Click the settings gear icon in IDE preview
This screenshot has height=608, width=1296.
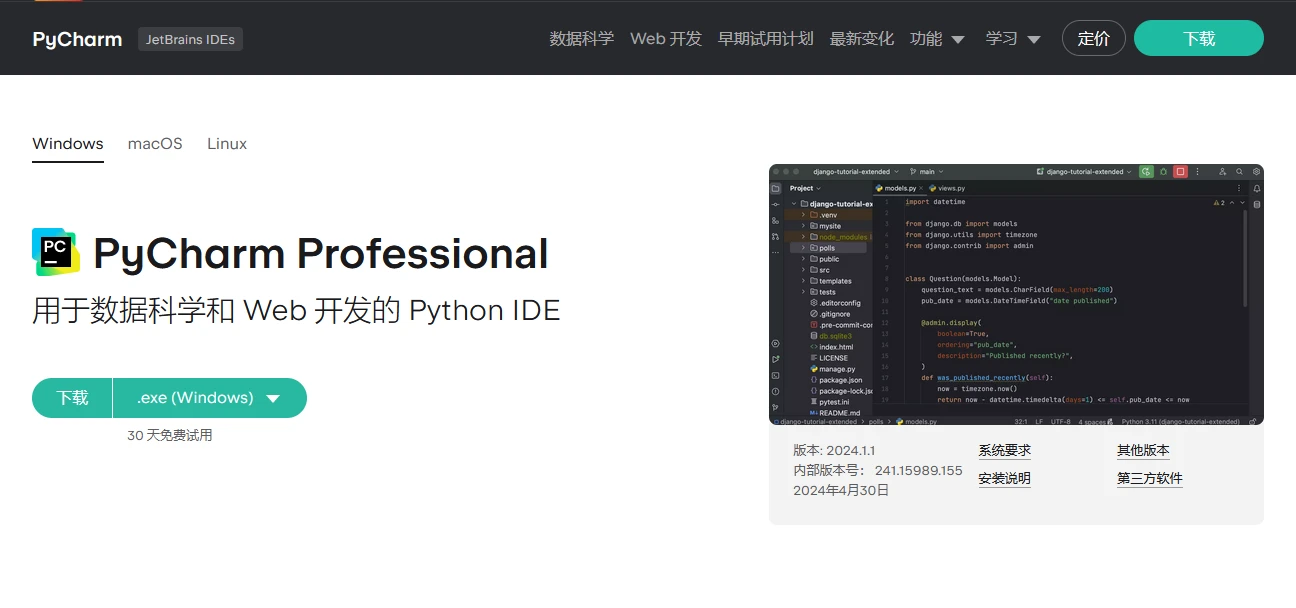coord(1256,172)
